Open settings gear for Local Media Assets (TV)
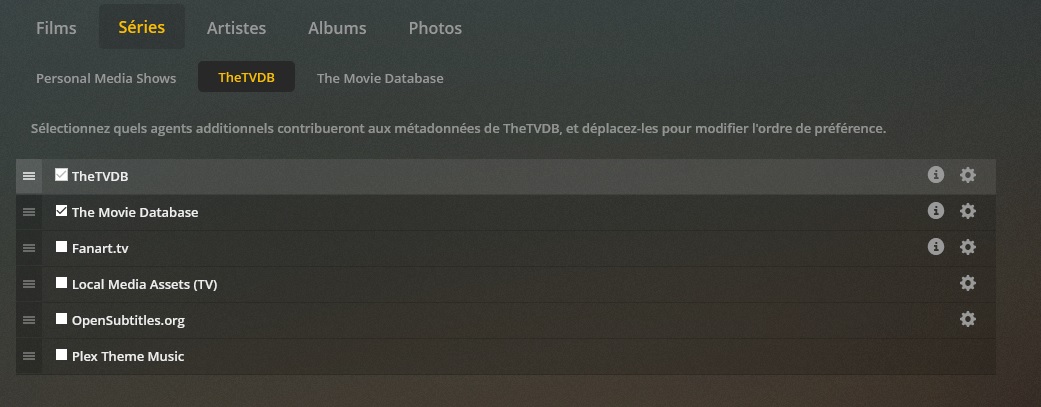1041x407 pixels. click(x=968, y=283)
